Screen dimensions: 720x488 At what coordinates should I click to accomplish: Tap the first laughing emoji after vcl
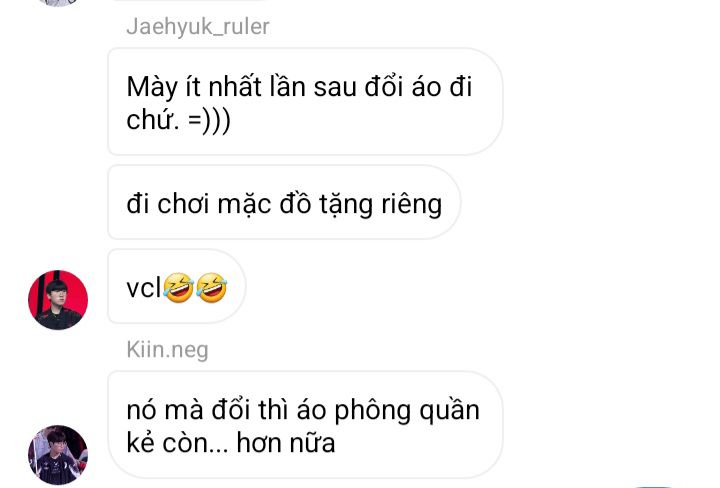178,288
